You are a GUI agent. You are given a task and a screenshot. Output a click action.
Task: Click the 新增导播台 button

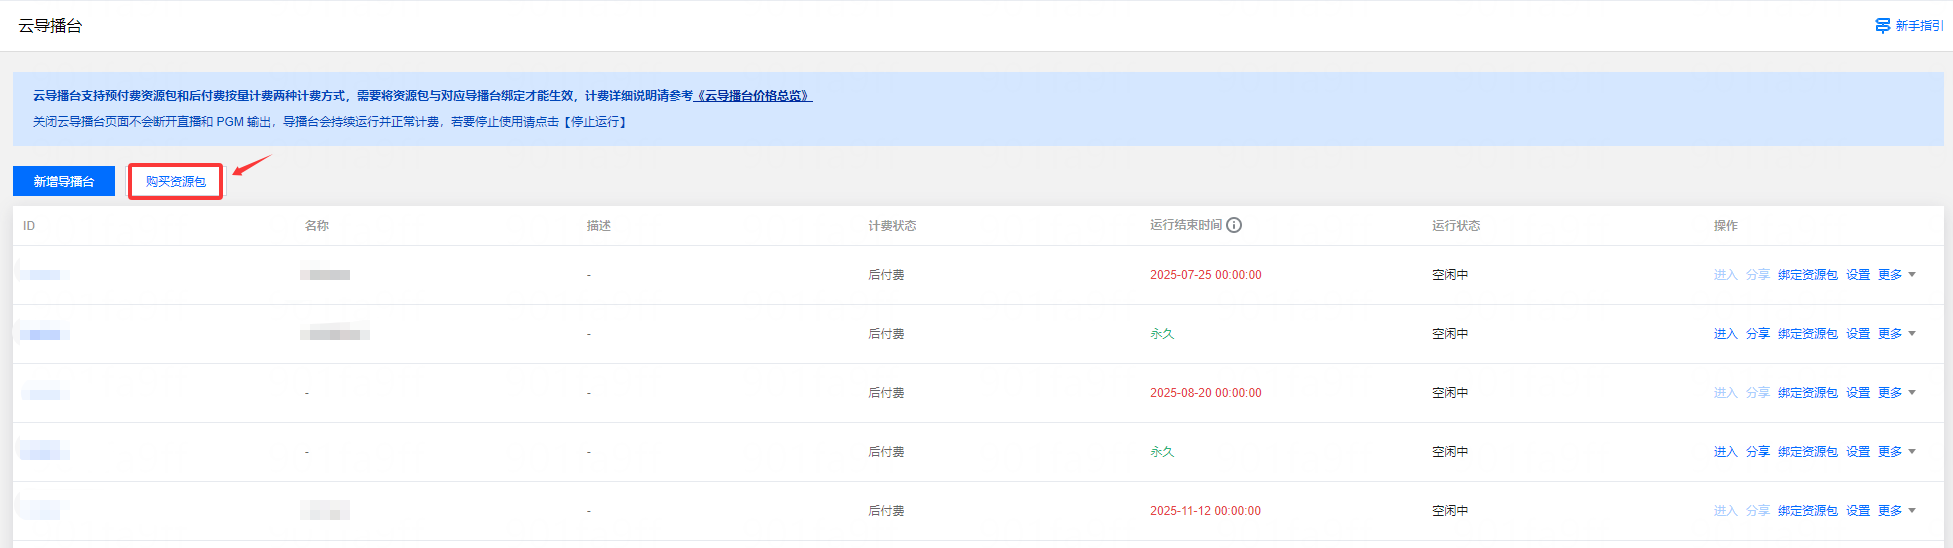tap(64, 181)
